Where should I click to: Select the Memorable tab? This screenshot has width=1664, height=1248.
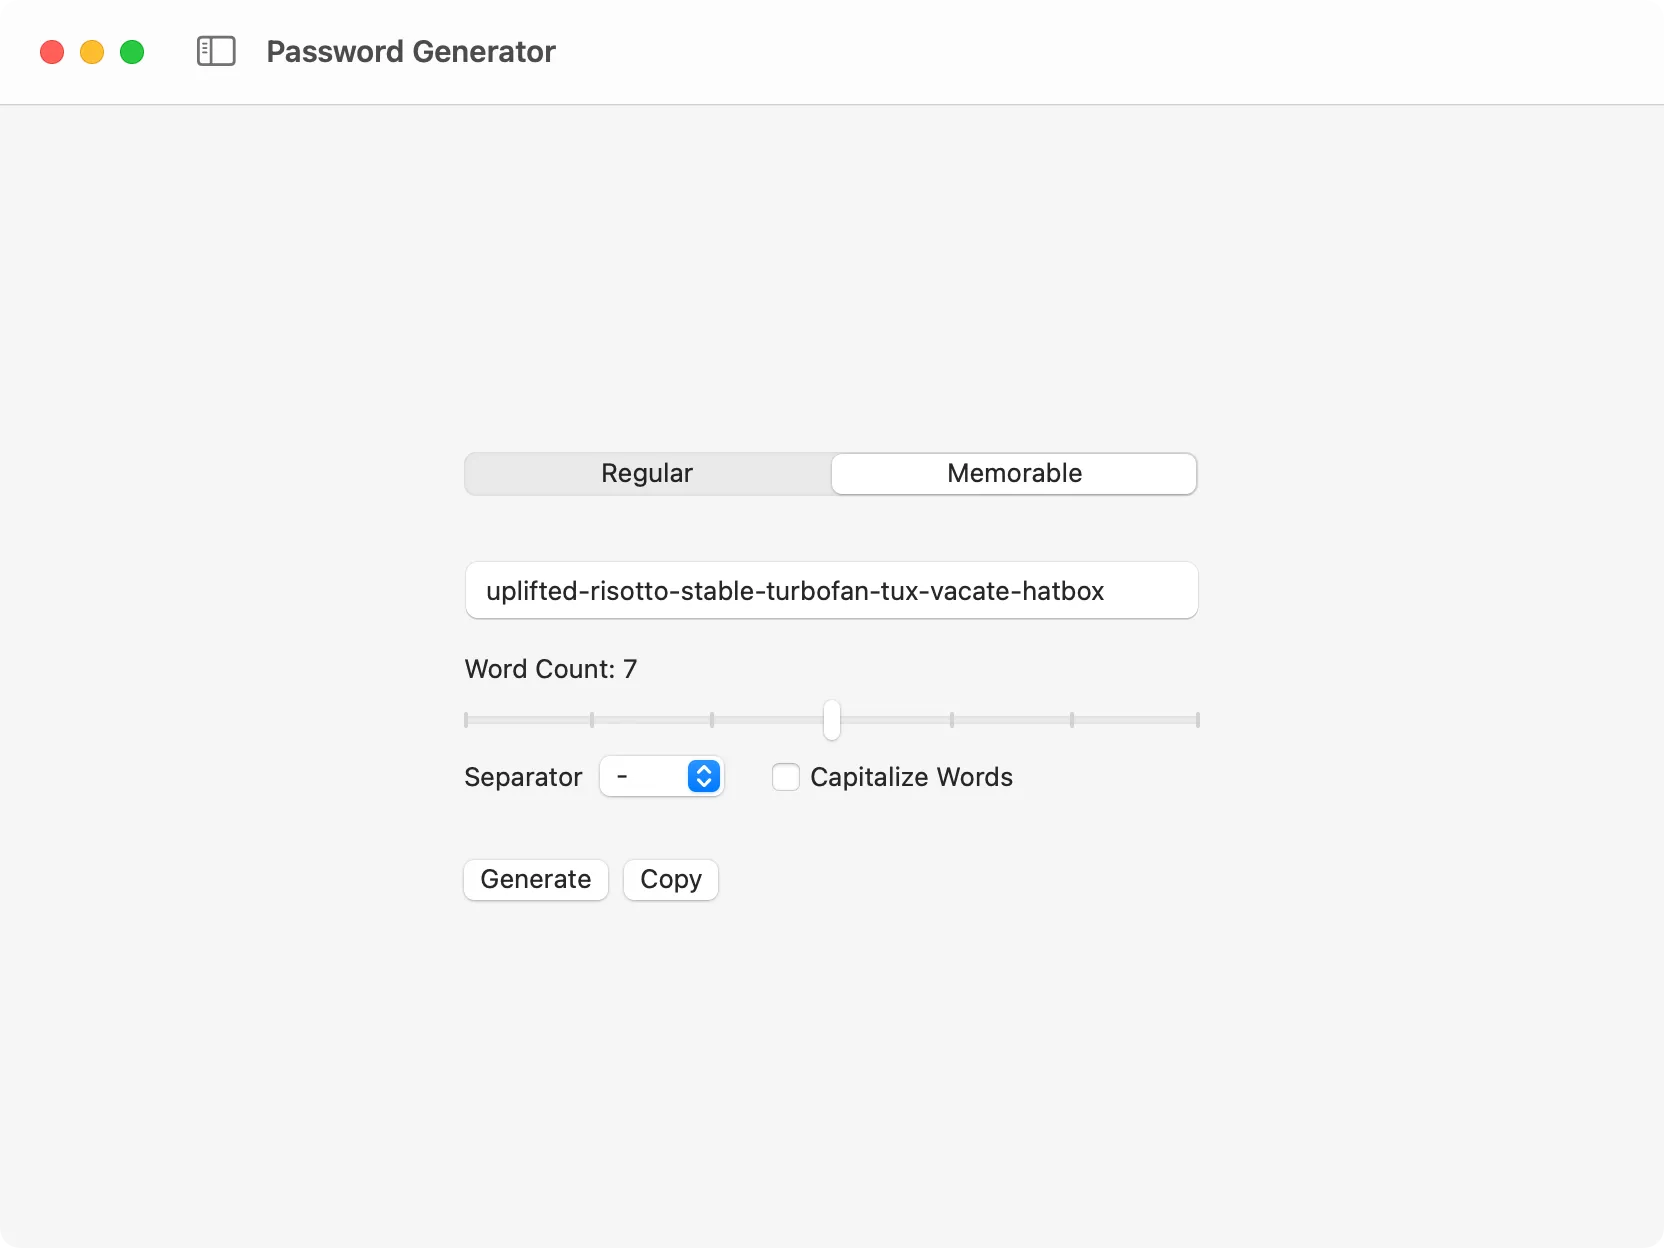coord(1013,473)
